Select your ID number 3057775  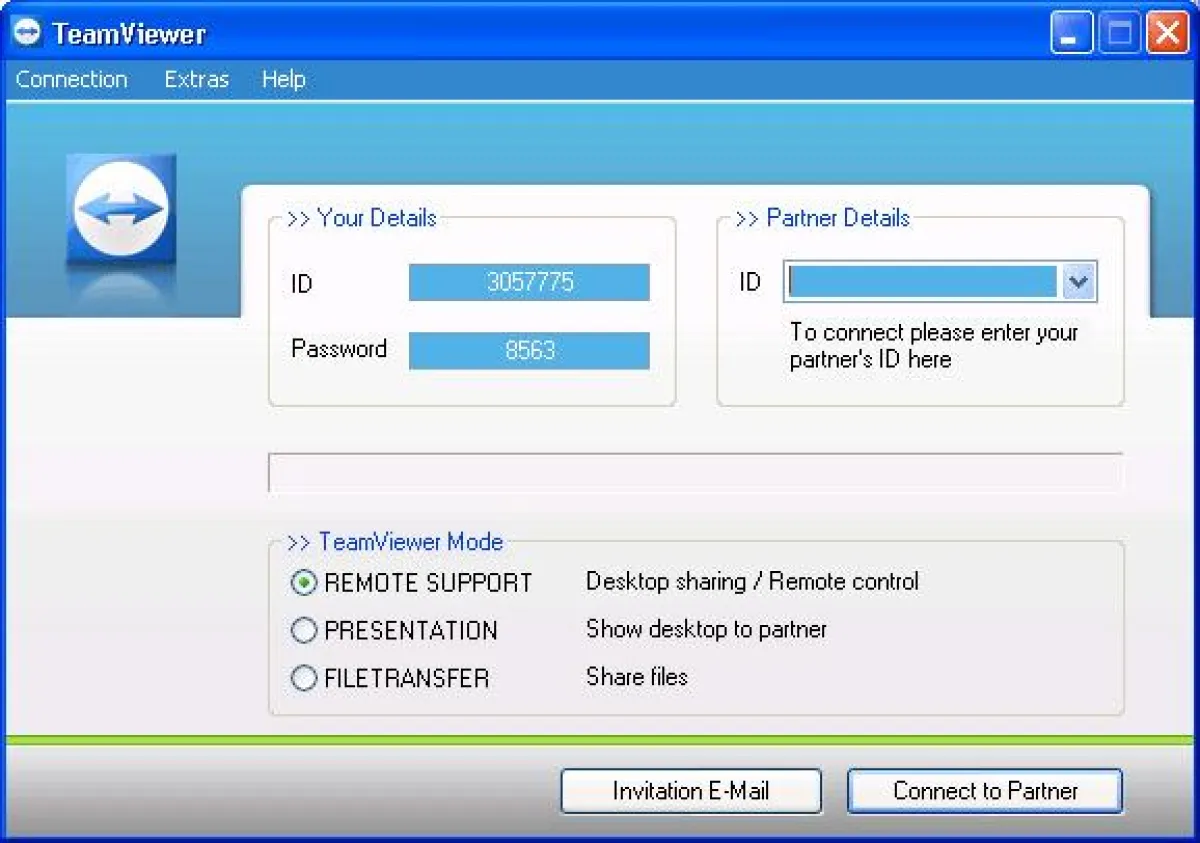pos(529,282)
